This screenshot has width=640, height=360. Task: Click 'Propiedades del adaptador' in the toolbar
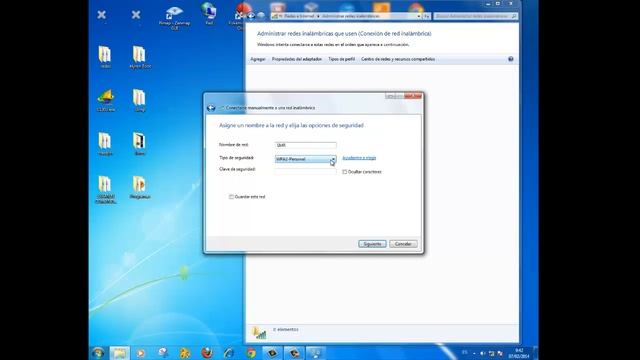[297, 59]
